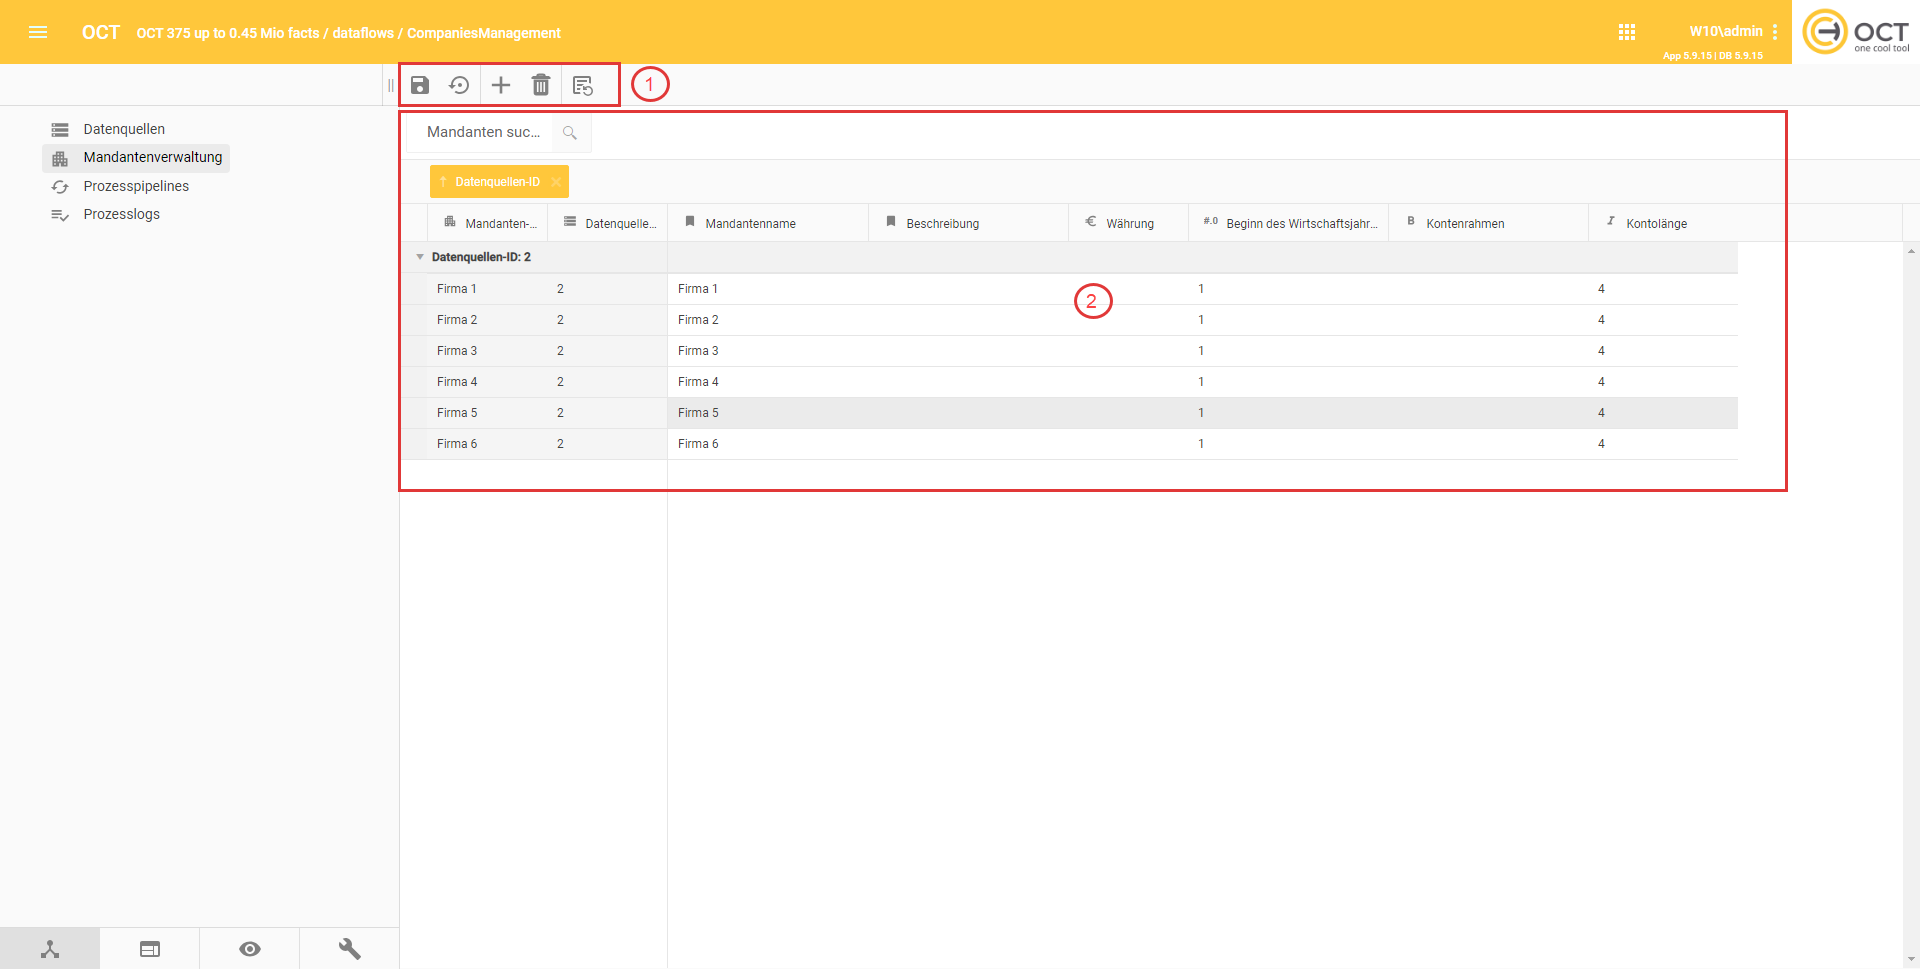Open the hamburger menu
The height and width of the screenshot is (969, 1920).
38,32
